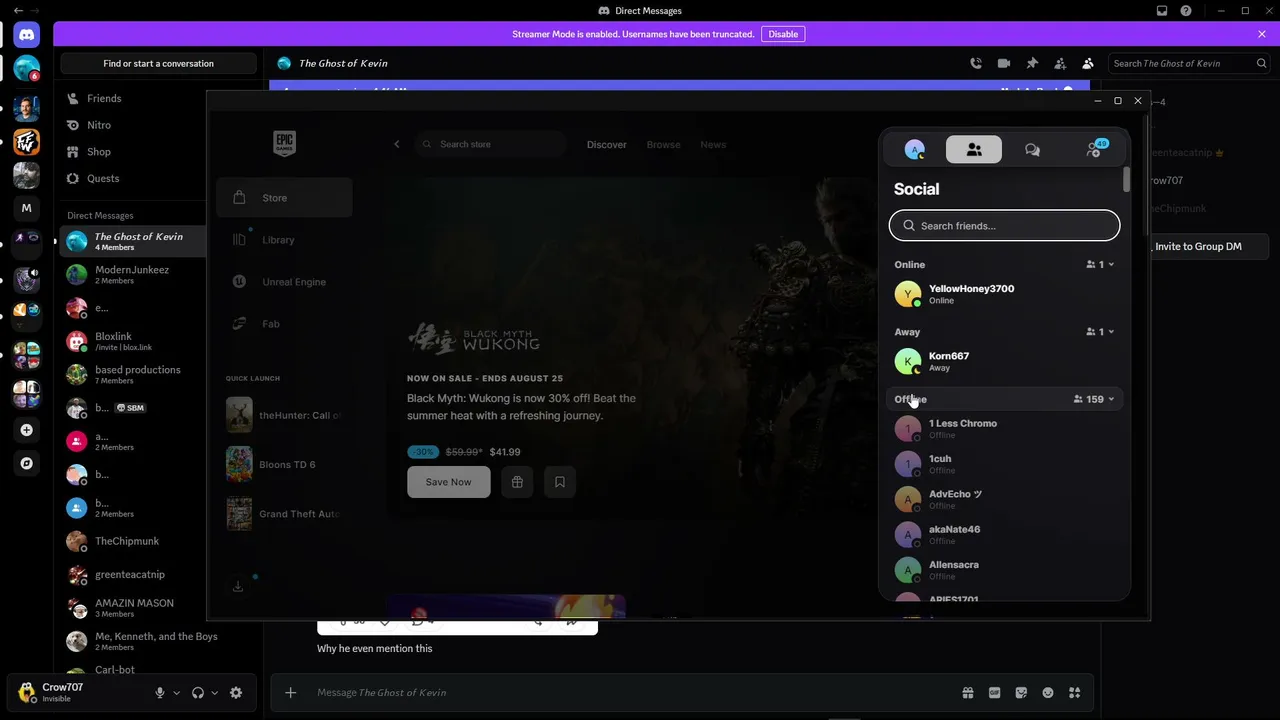Open AMAZIN MASON group chat
The image size is (1280, 720).
tap(134, 608)
